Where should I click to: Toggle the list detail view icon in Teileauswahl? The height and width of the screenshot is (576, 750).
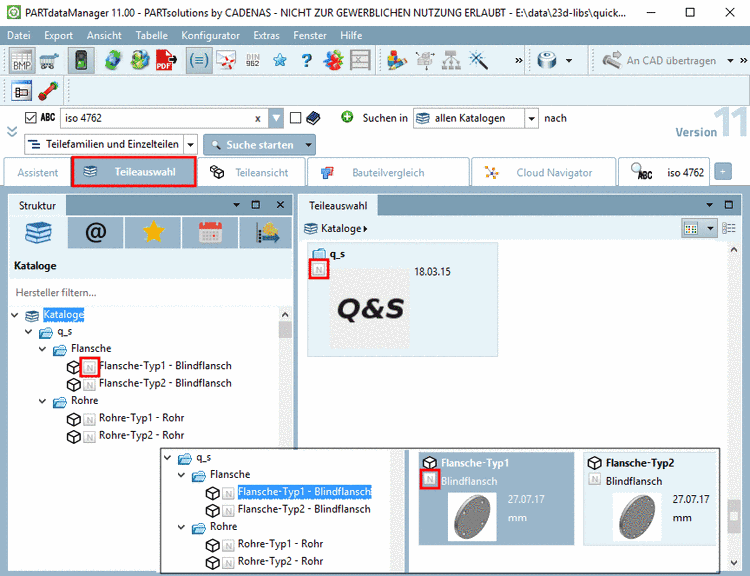(x=728, y=229)
